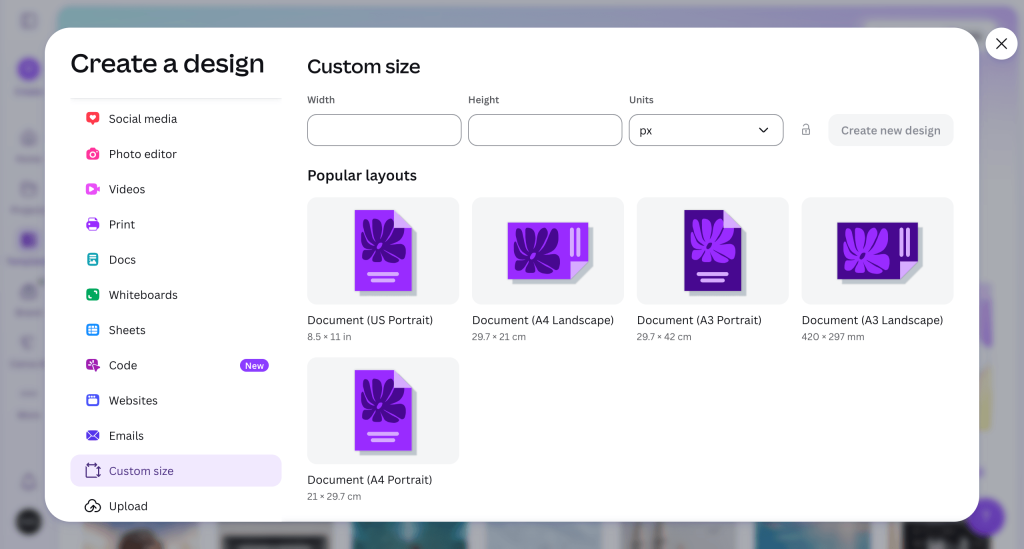Viewport: 1024px width, 549px height.
Task: Choose the Sheets category
Action: point(176,330)
